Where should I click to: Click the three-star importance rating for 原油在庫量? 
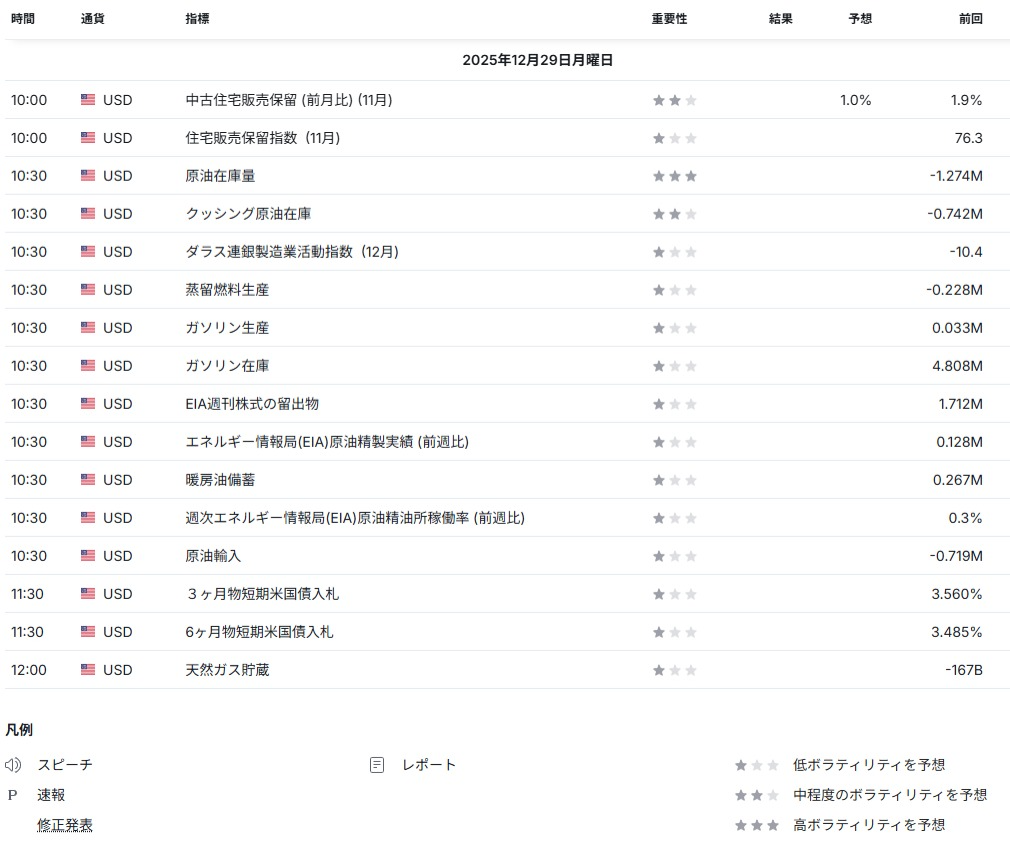674,176
